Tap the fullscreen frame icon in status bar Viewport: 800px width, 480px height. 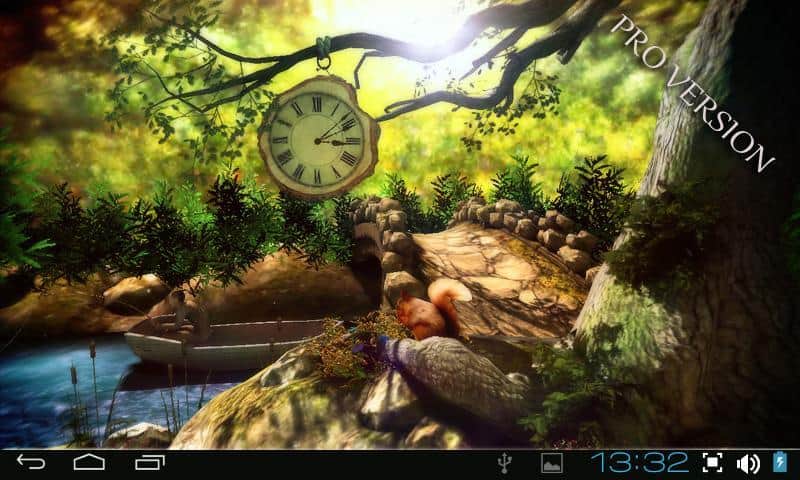point(712,463)
